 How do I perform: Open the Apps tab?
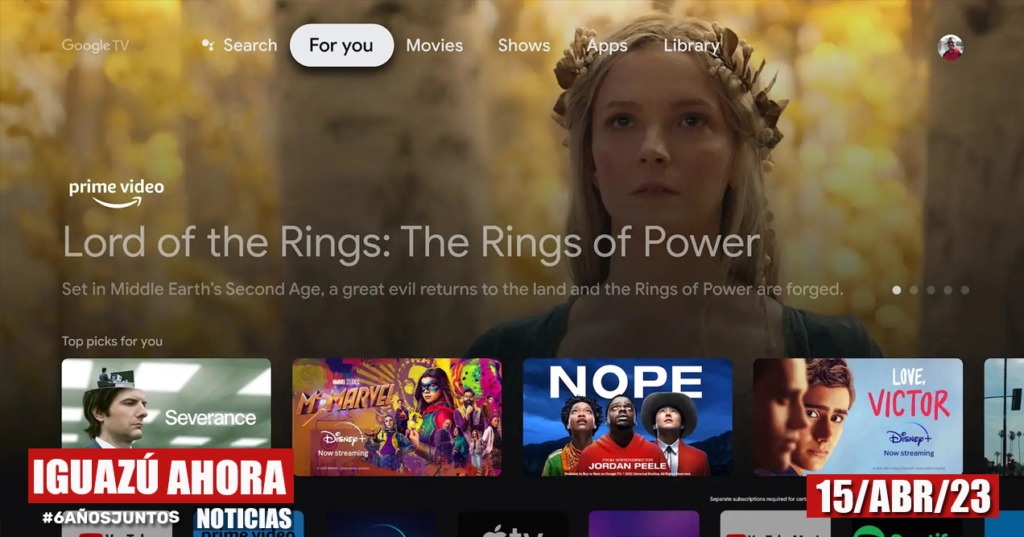[607, 45]
